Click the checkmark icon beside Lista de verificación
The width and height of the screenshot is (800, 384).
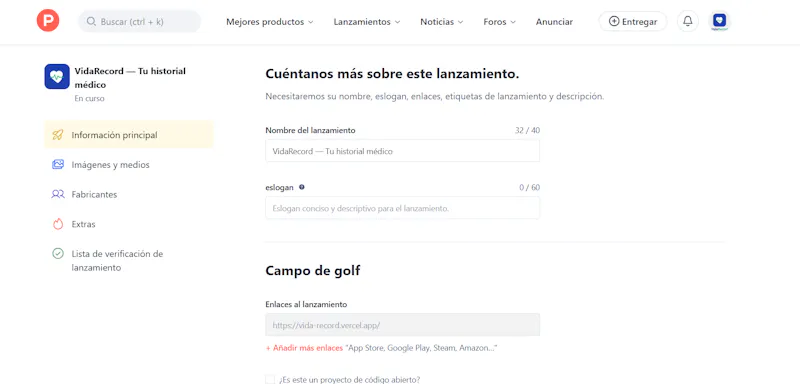[x=58, y=253]
